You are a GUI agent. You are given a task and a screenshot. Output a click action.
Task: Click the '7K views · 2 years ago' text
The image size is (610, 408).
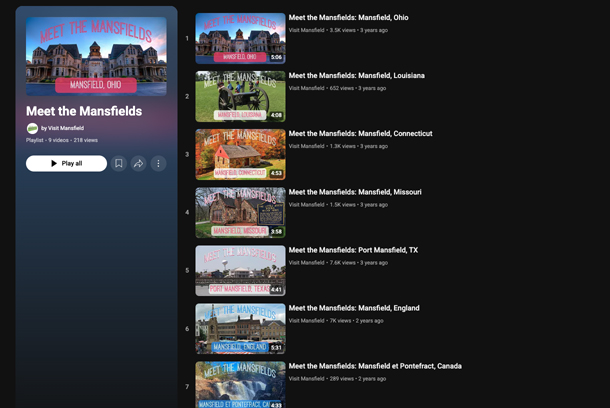click(x=357, y=320)
